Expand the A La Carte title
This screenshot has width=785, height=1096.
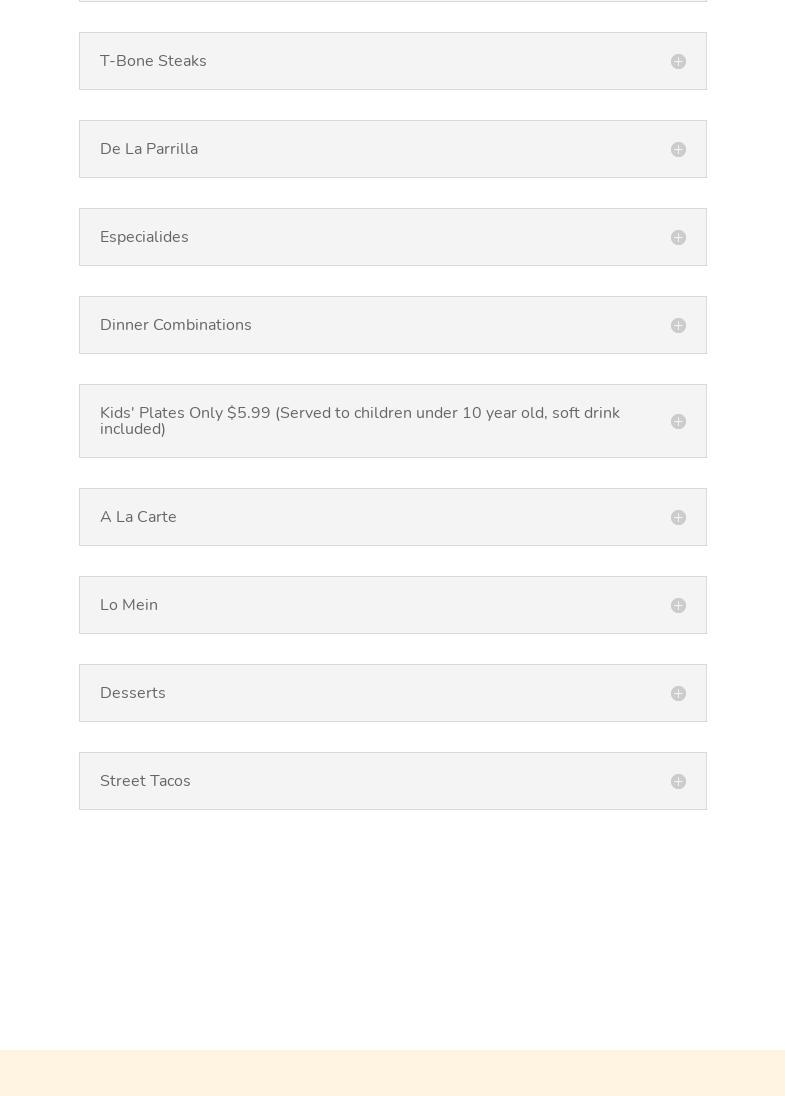[x=138, y=517]
